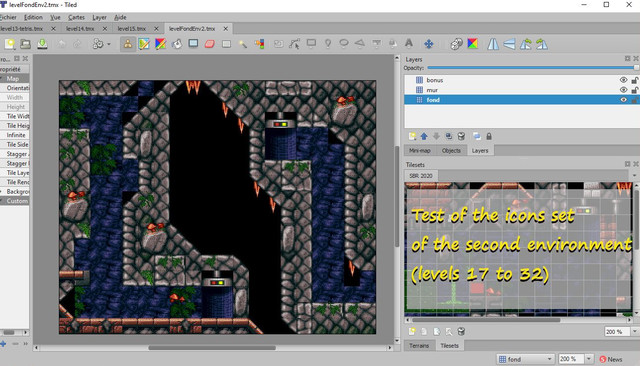Viewport: 640px width, 366px height.
Task: Flip the stamp horizontally
Action: tap(493, 44)
